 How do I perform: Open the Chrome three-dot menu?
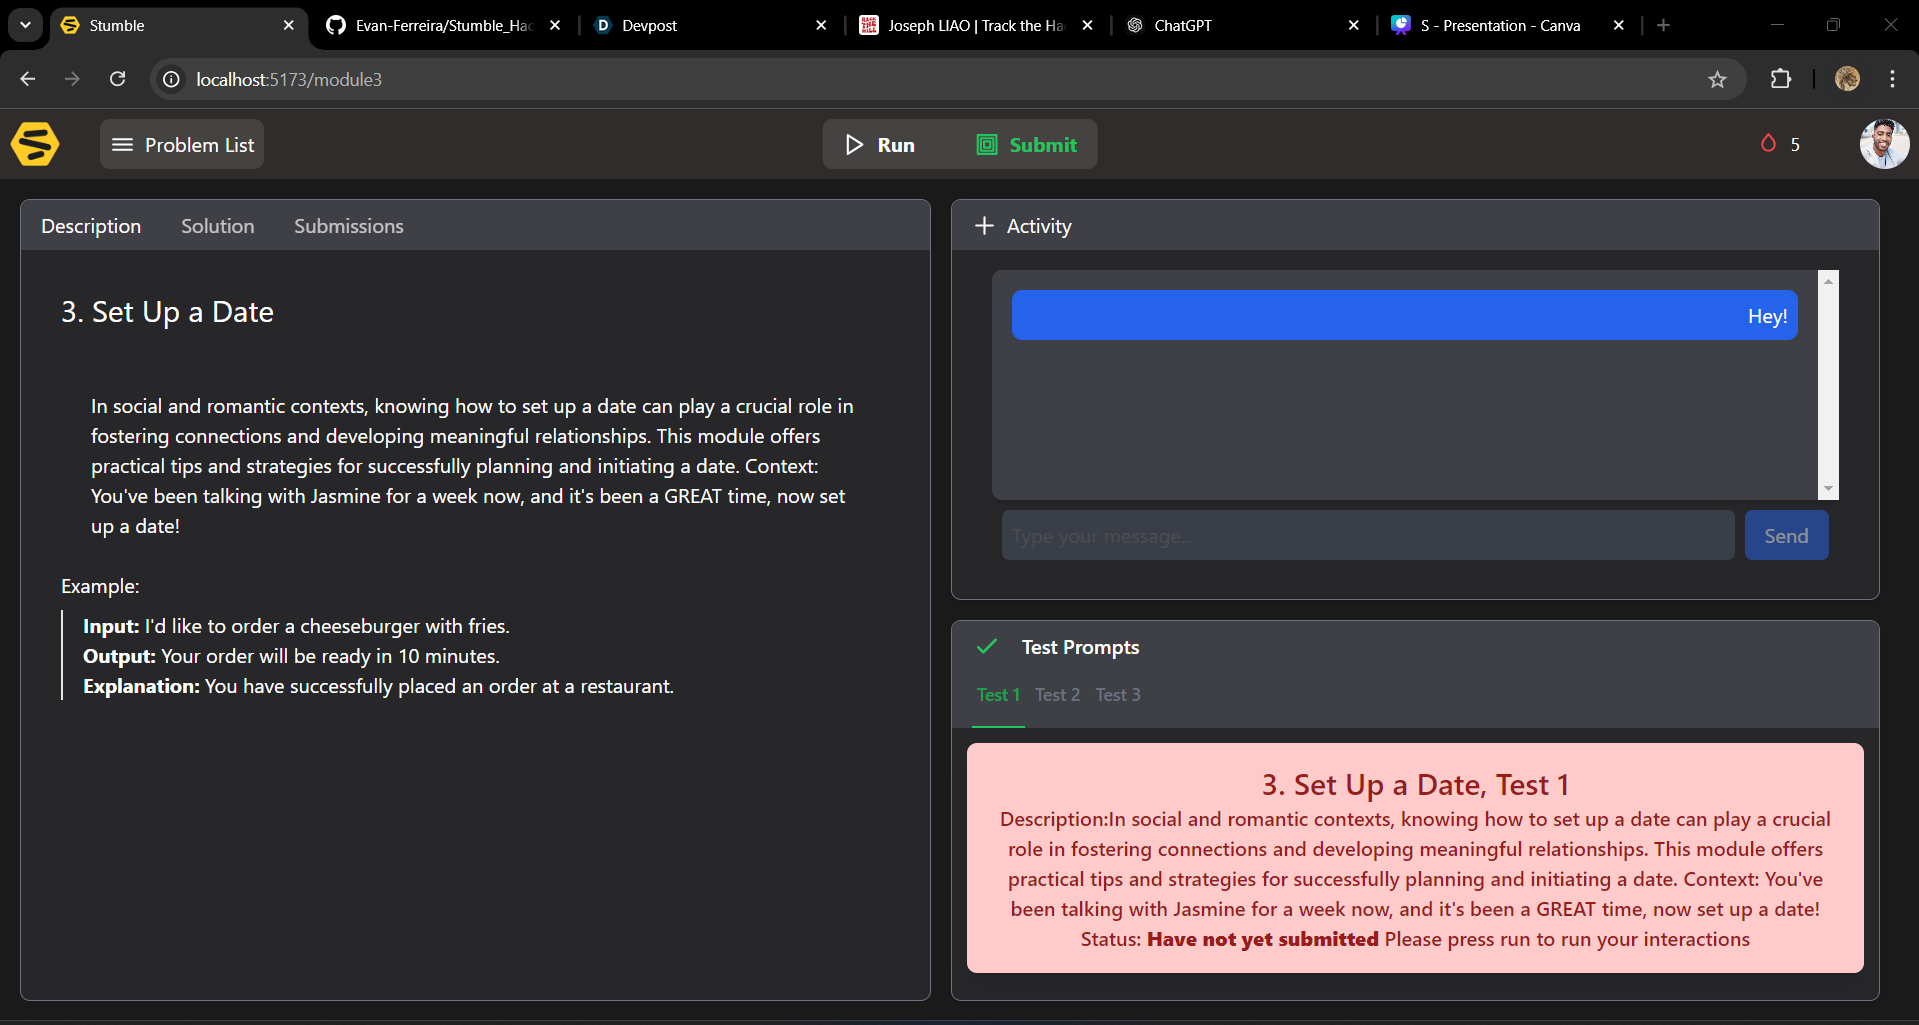(x=1892, y=79)
